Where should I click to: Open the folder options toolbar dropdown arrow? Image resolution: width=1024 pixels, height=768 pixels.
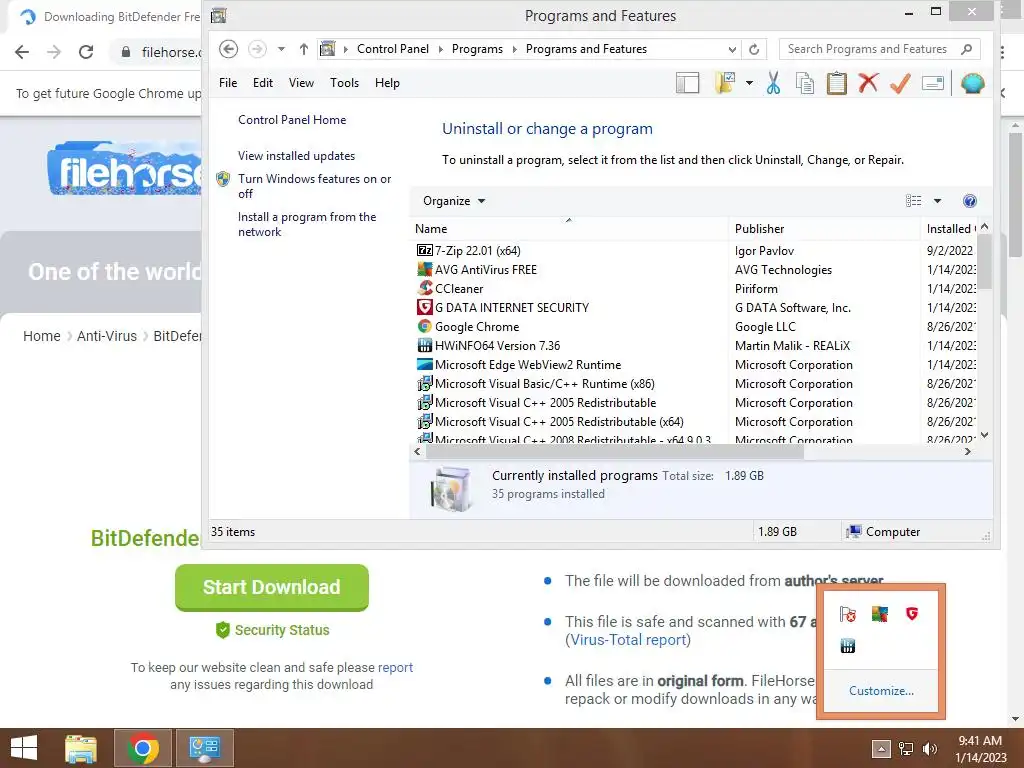pyautogui.click(x=749, y=83)
